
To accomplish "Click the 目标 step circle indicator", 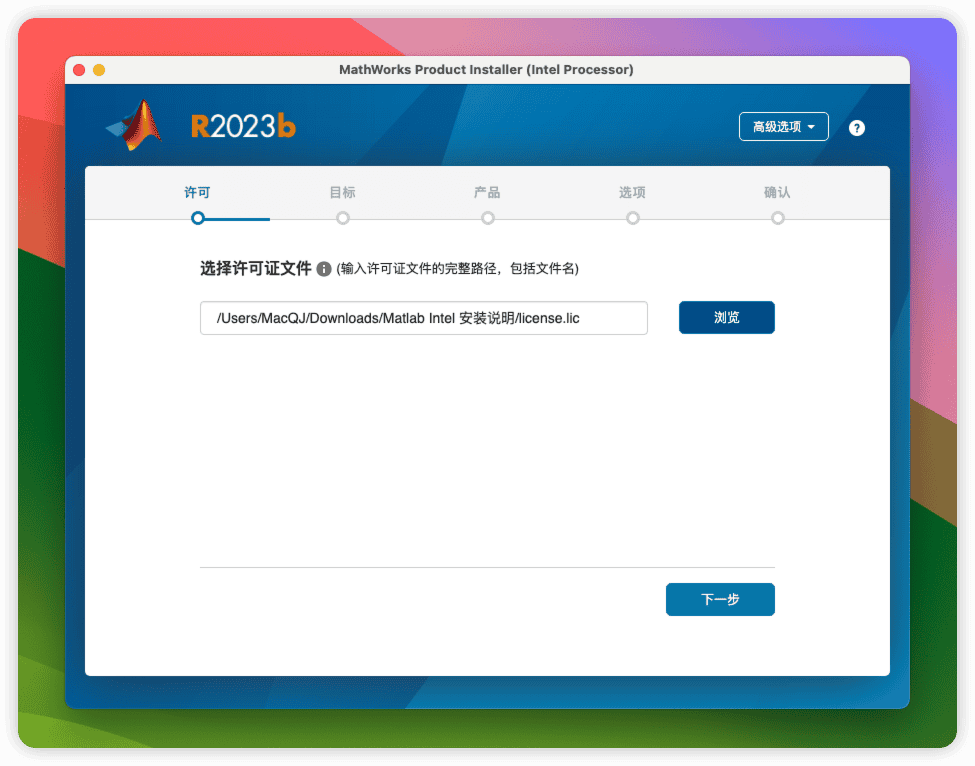I will (x=342, y=217).
